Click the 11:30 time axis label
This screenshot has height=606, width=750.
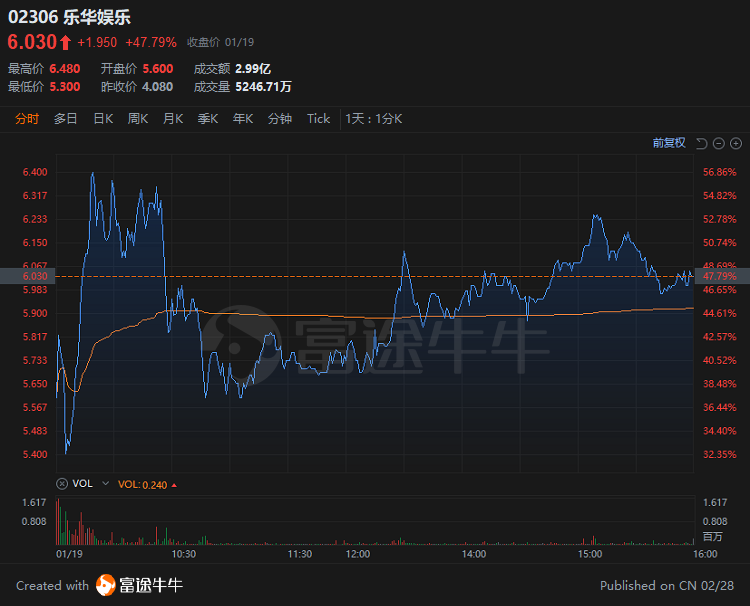coord(300,554)
